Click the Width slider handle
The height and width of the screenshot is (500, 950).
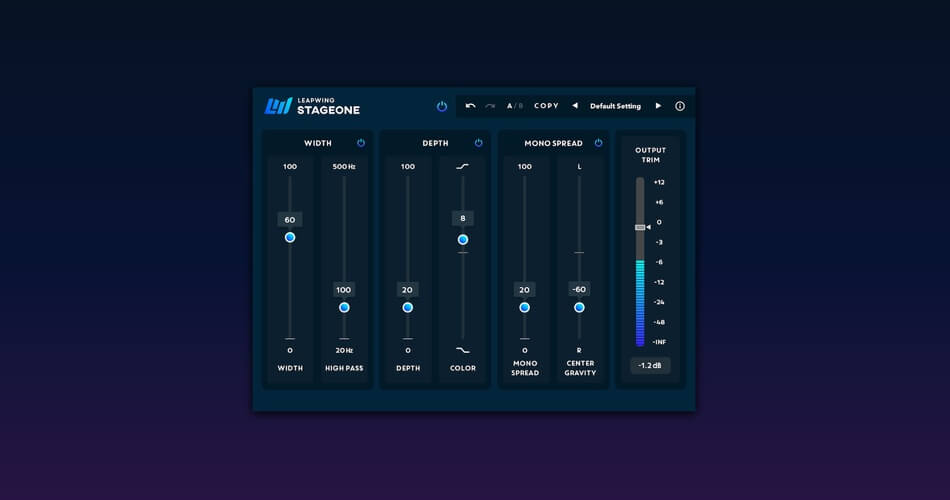[x=290, y=238]
